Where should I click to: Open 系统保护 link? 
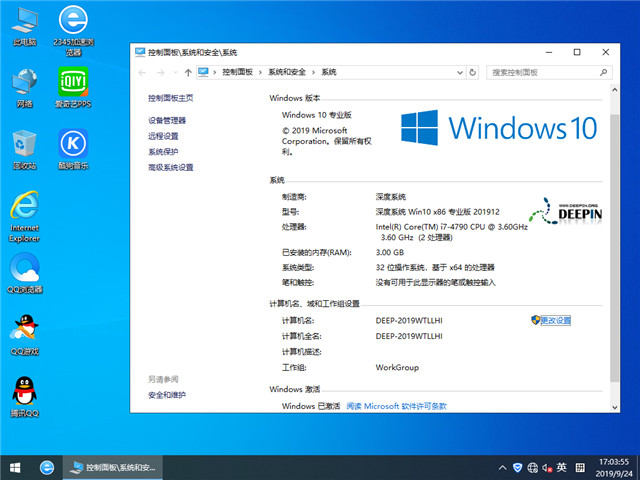pyautogui.click(x=163, y=152)
